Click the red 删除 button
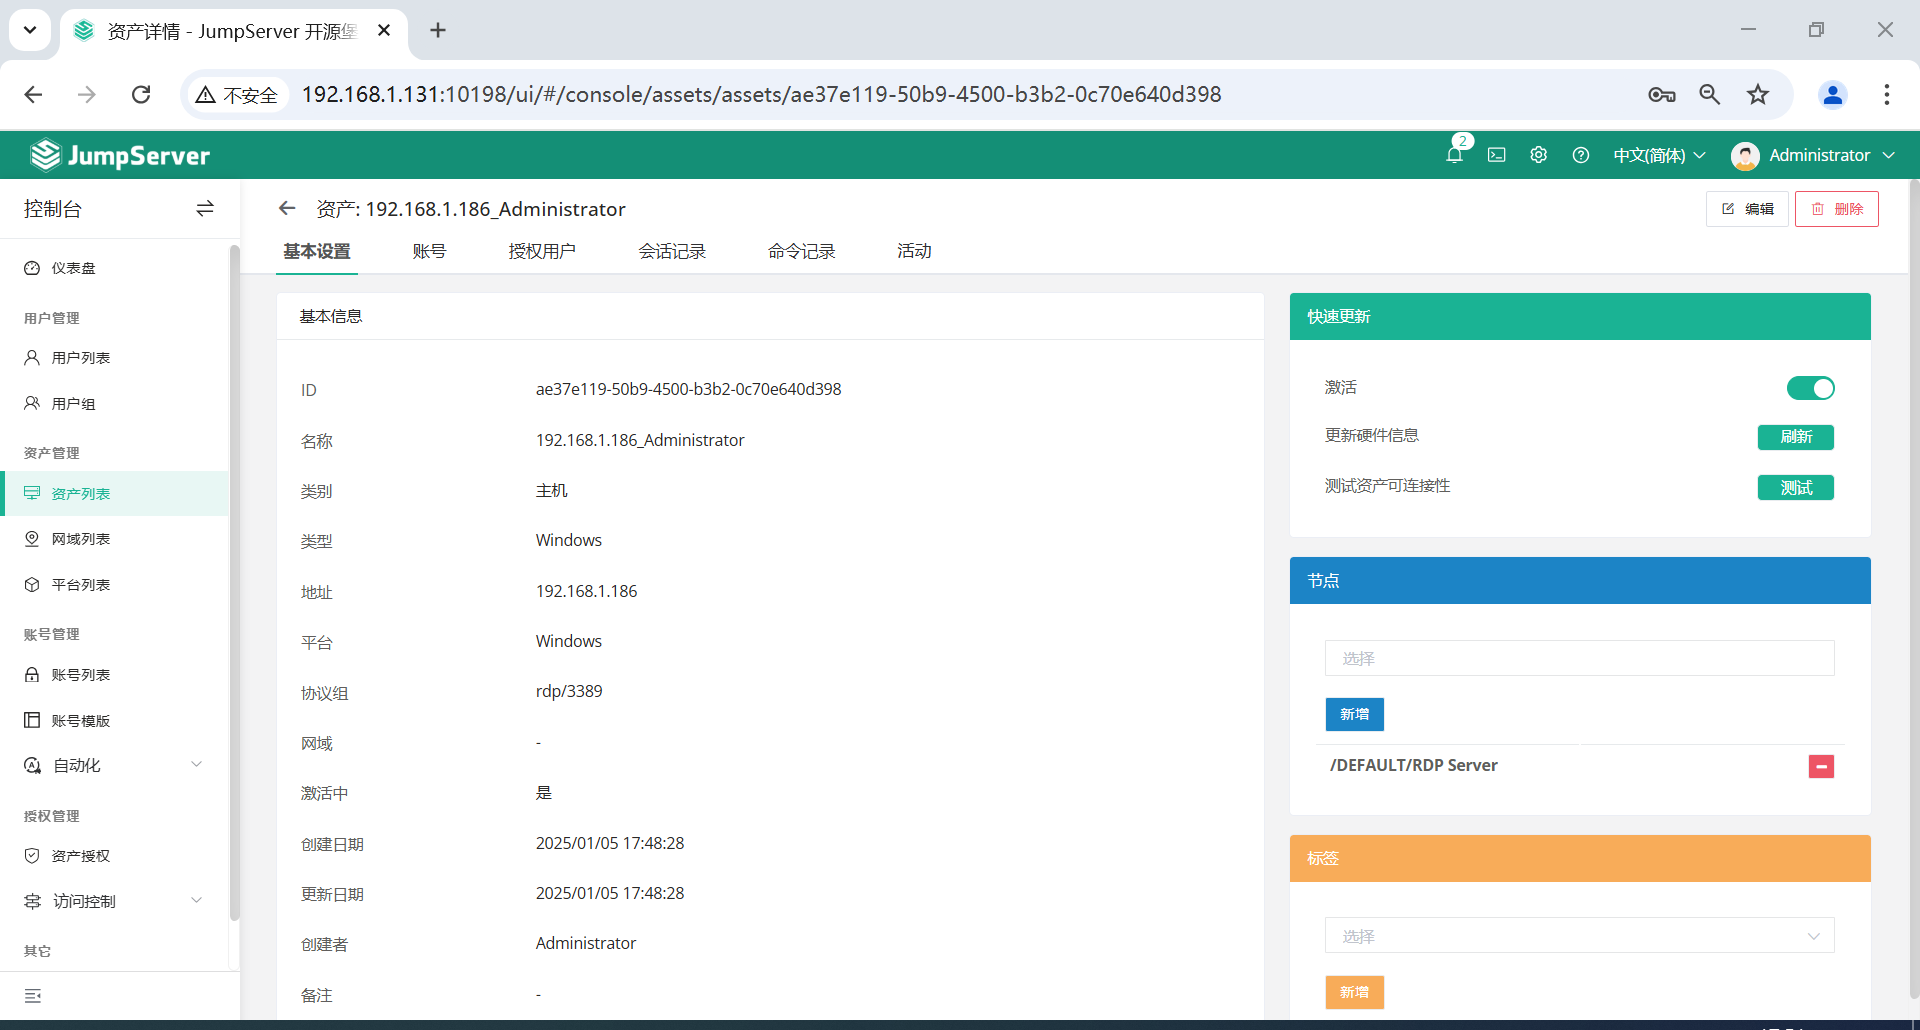Image resolution: width=1920 pixels, height=1030 pixels. pyautogui.click(x=1837, y=209)
